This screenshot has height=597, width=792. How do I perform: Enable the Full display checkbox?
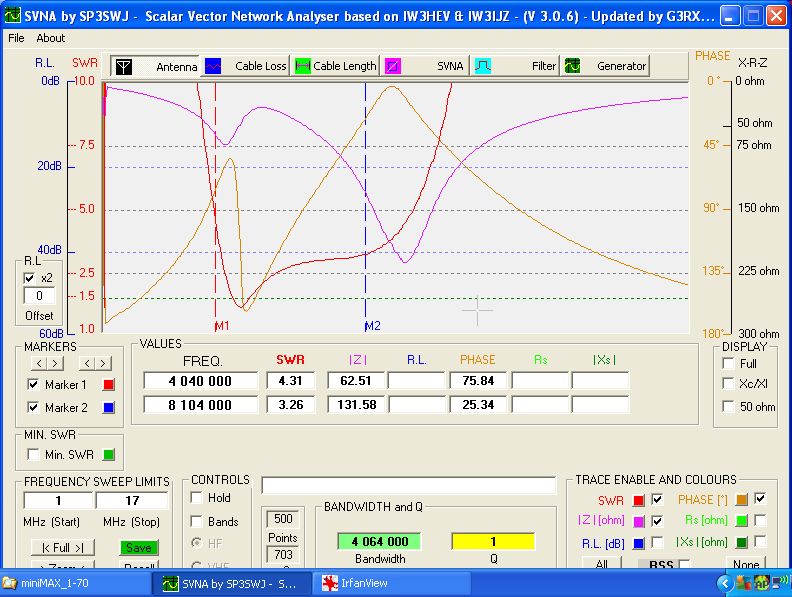tap(728, 364)
